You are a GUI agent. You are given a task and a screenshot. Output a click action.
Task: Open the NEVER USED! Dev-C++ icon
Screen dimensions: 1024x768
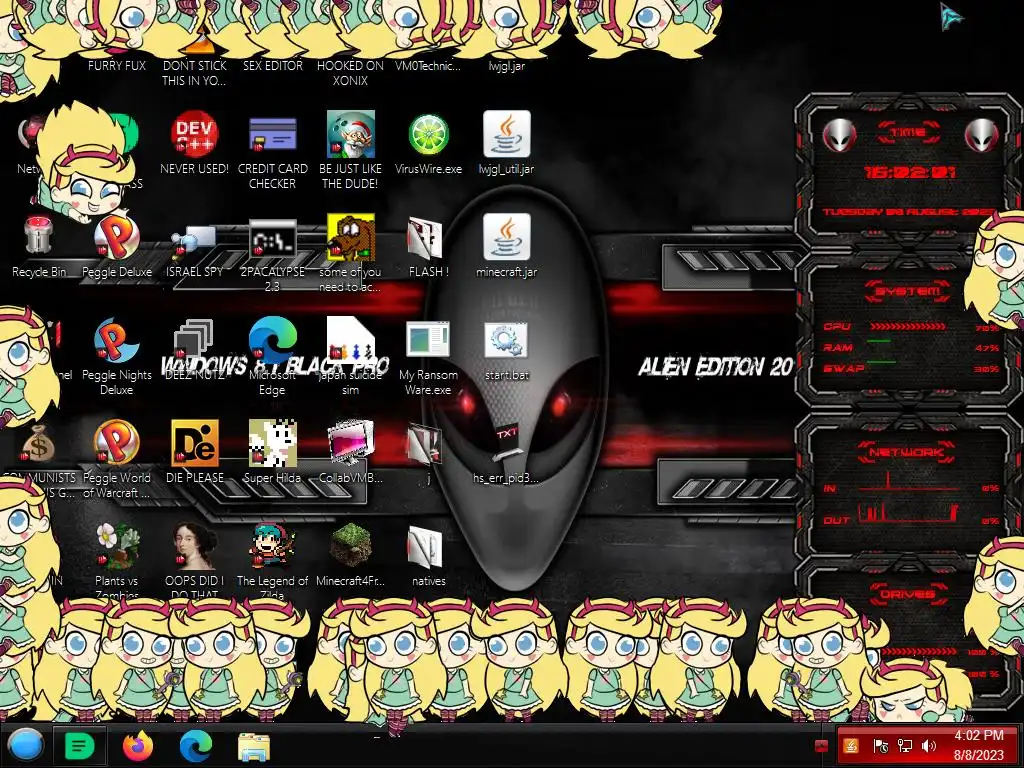(195, 135)
